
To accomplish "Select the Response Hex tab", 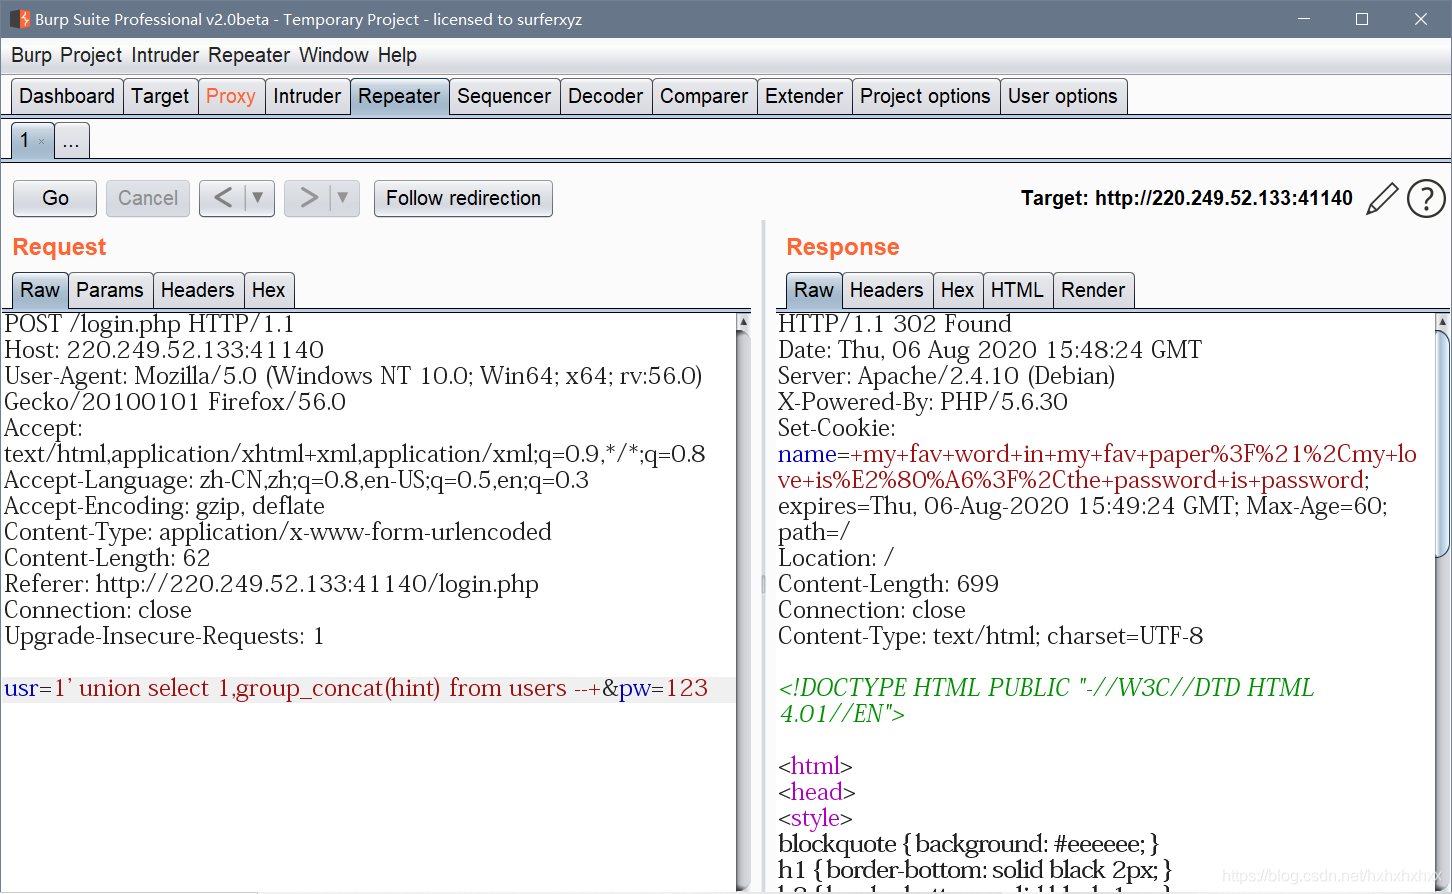I will click(x=957, y=290).
